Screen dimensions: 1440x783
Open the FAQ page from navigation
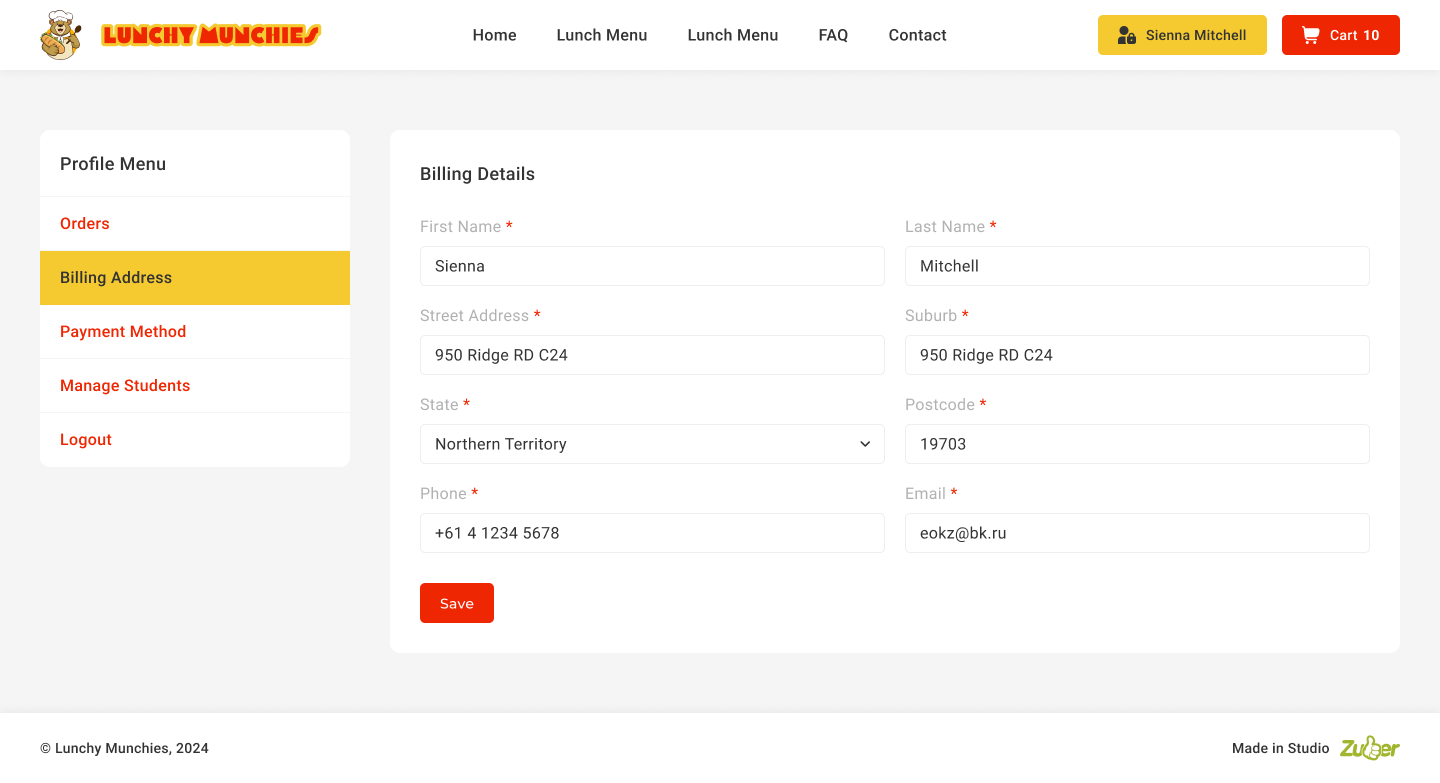coord(833,35)
